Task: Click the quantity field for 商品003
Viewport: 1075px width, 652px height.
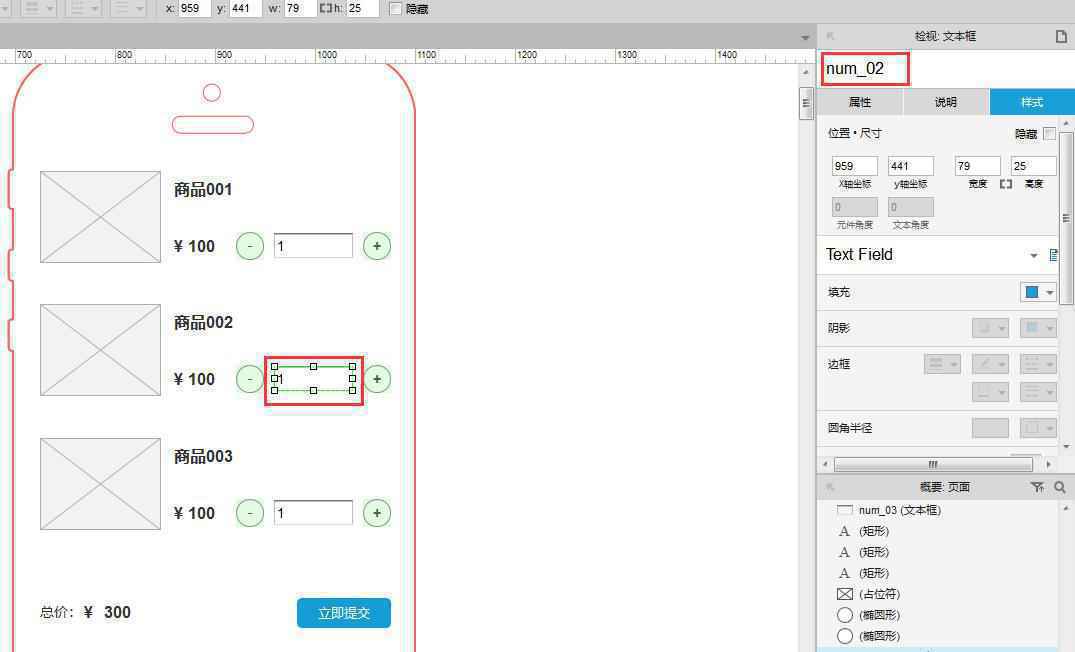Action: point(313,513)
